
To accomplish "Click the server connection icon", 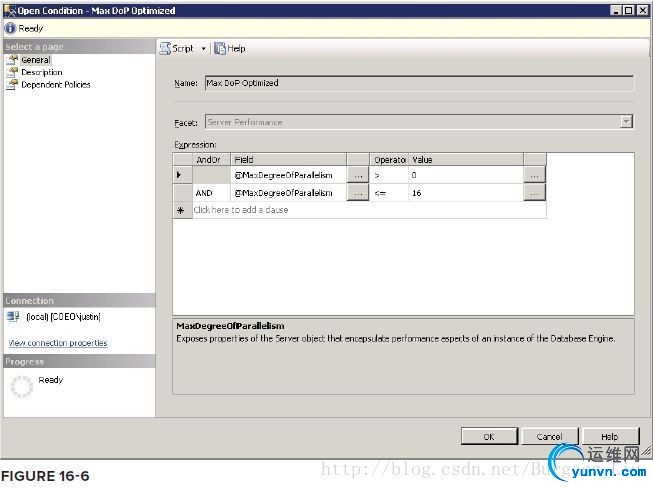I will (13, 317).
